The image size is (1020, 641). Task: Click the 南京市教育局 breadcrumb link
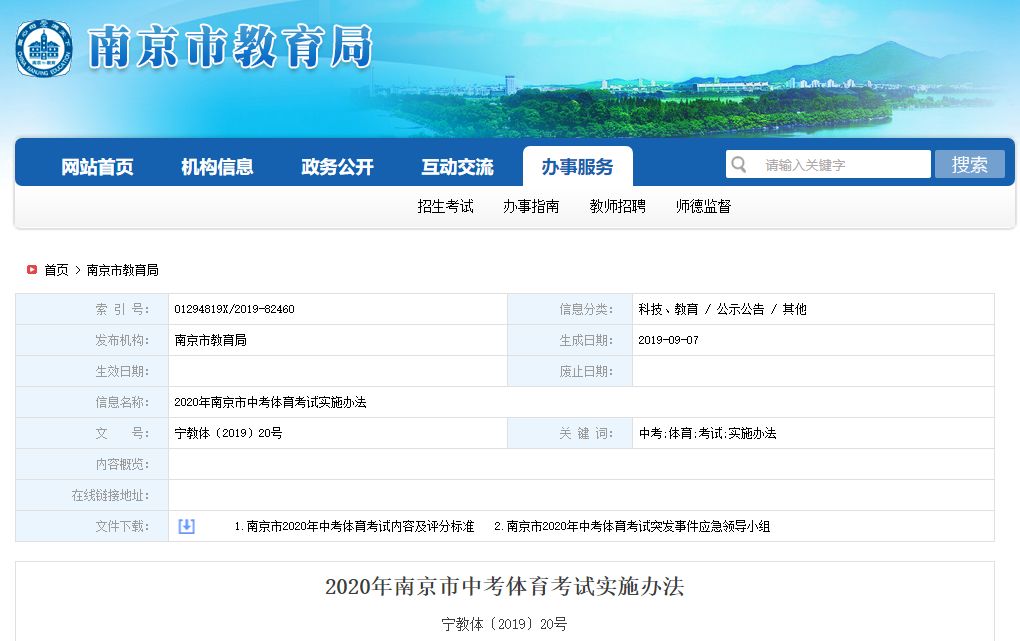[x=124, y=269]
